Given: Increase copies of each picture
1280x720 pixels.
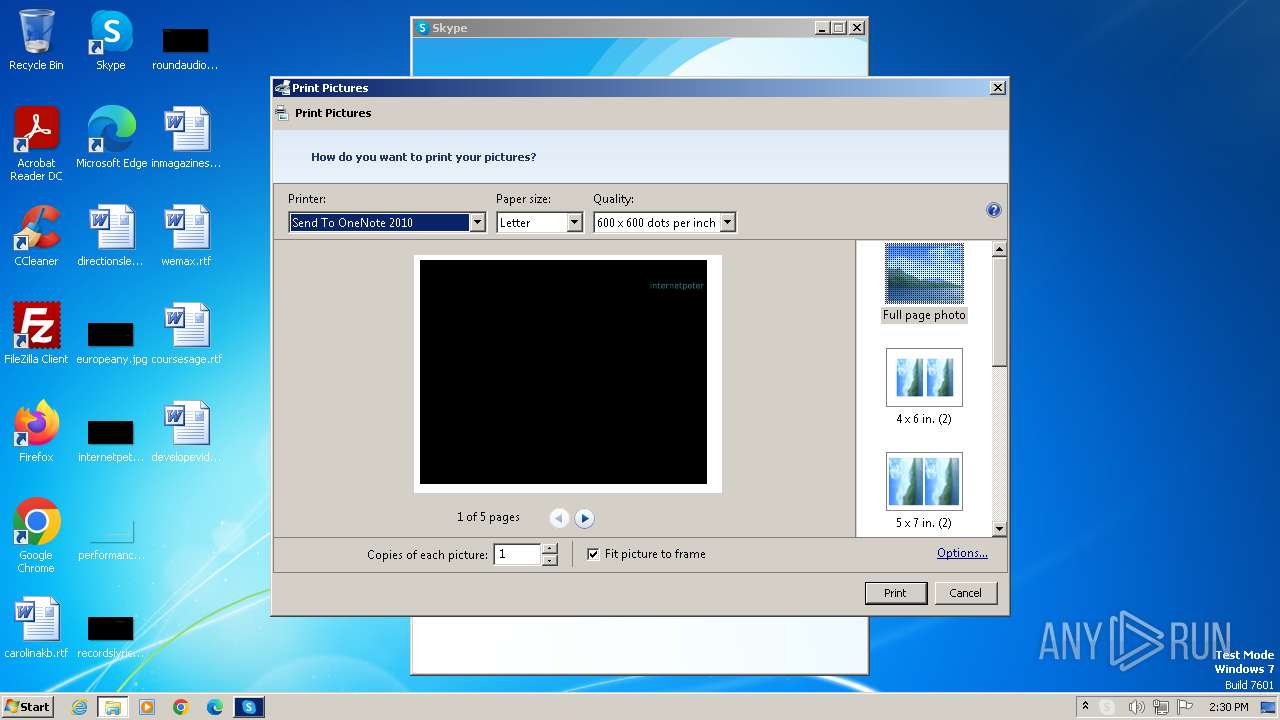Looking at the screenshot, I should click(x=549, y=548).
